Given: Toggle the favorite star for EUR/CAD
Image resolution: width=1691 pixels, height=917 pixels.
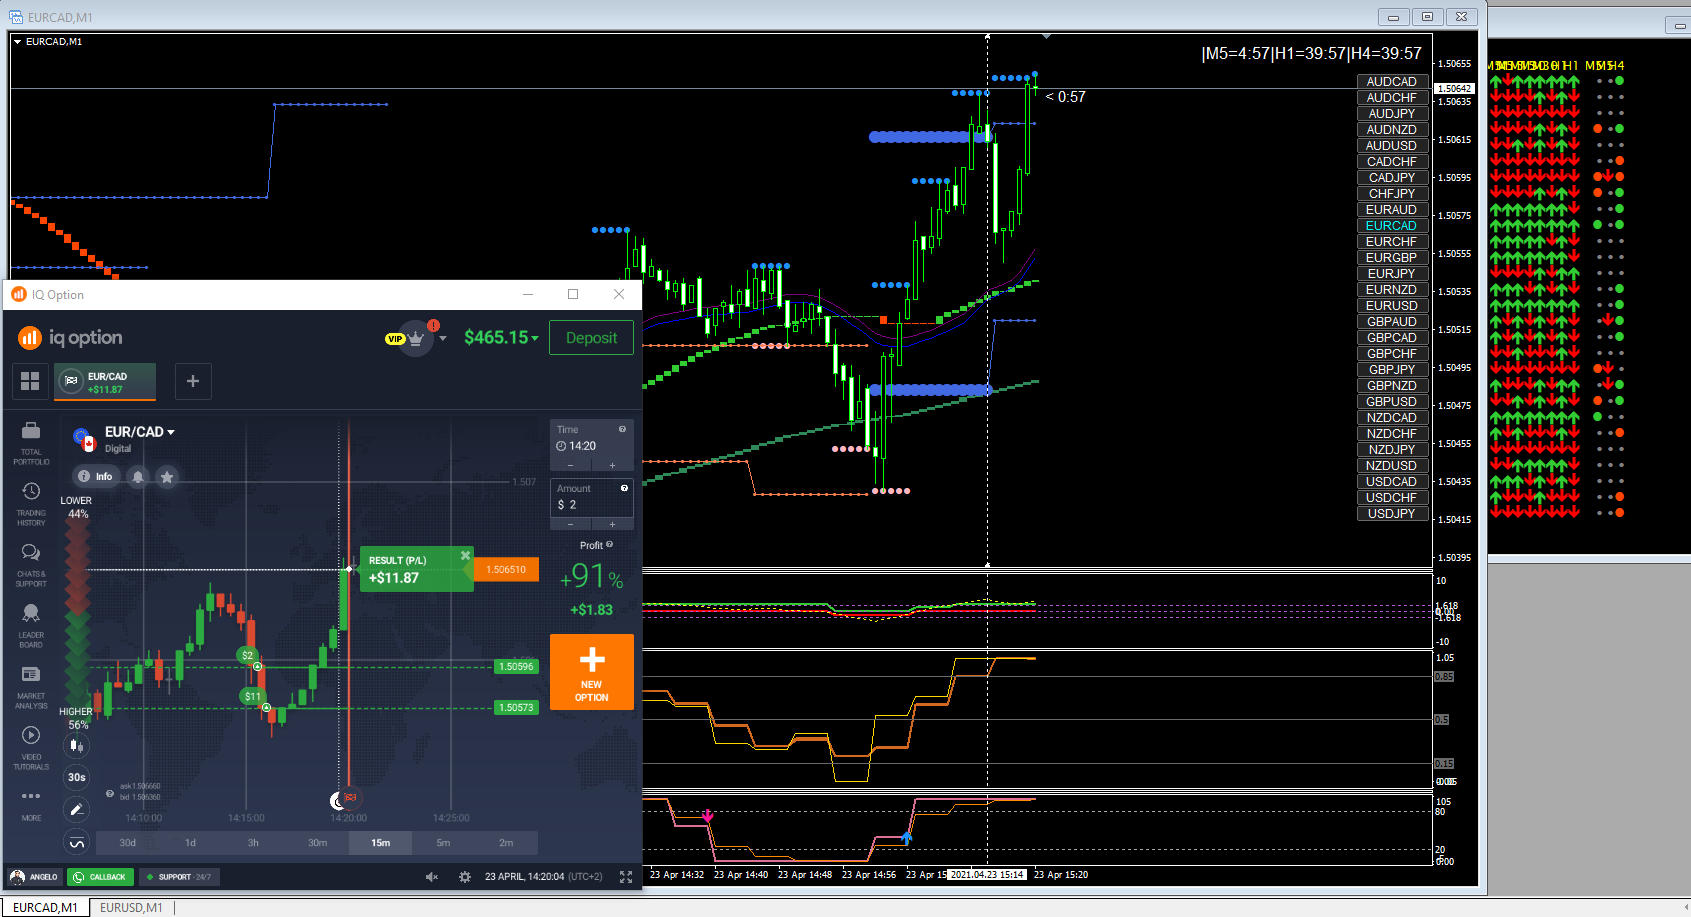Looking at the screenshot, I should (x=167, y=477).
